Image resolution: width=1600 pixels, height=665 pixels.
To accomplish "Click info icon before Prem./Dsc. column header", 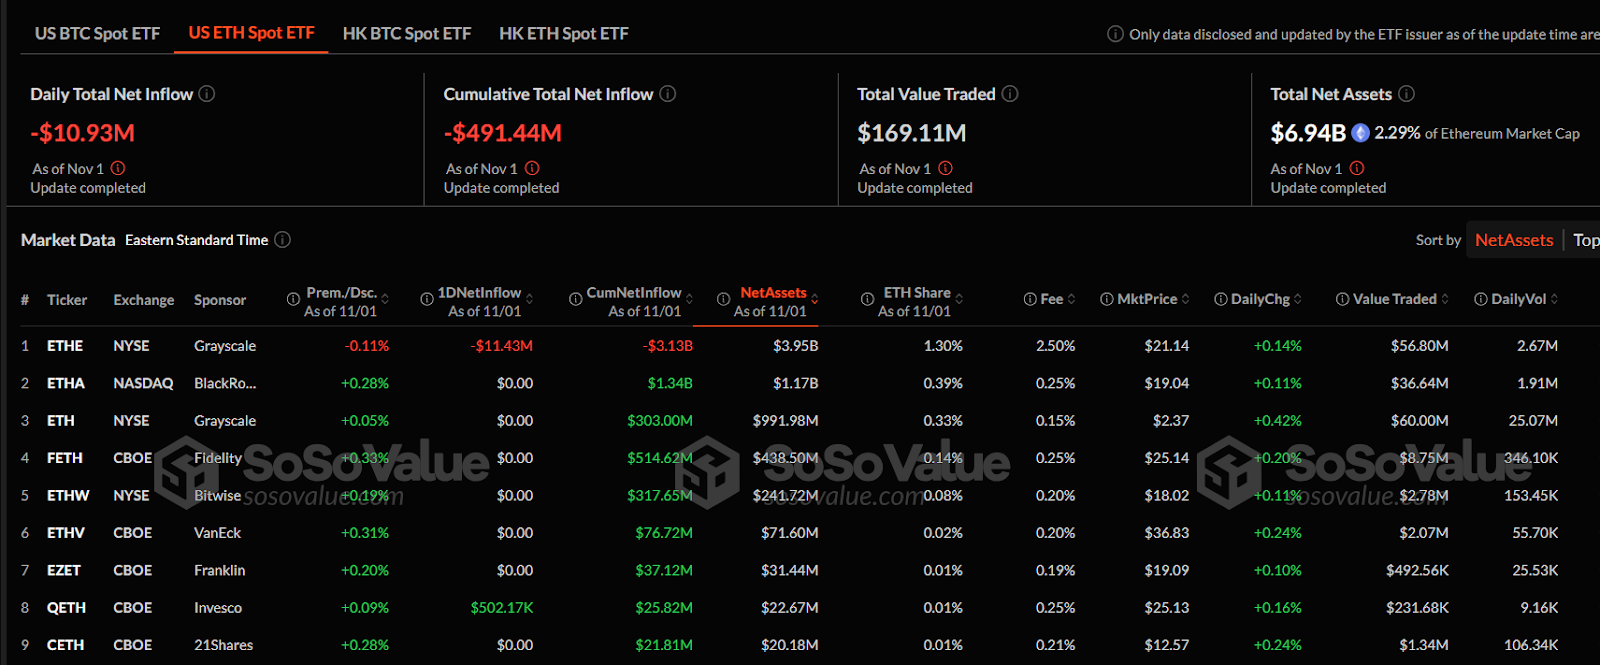I will (x=293, y=299).
